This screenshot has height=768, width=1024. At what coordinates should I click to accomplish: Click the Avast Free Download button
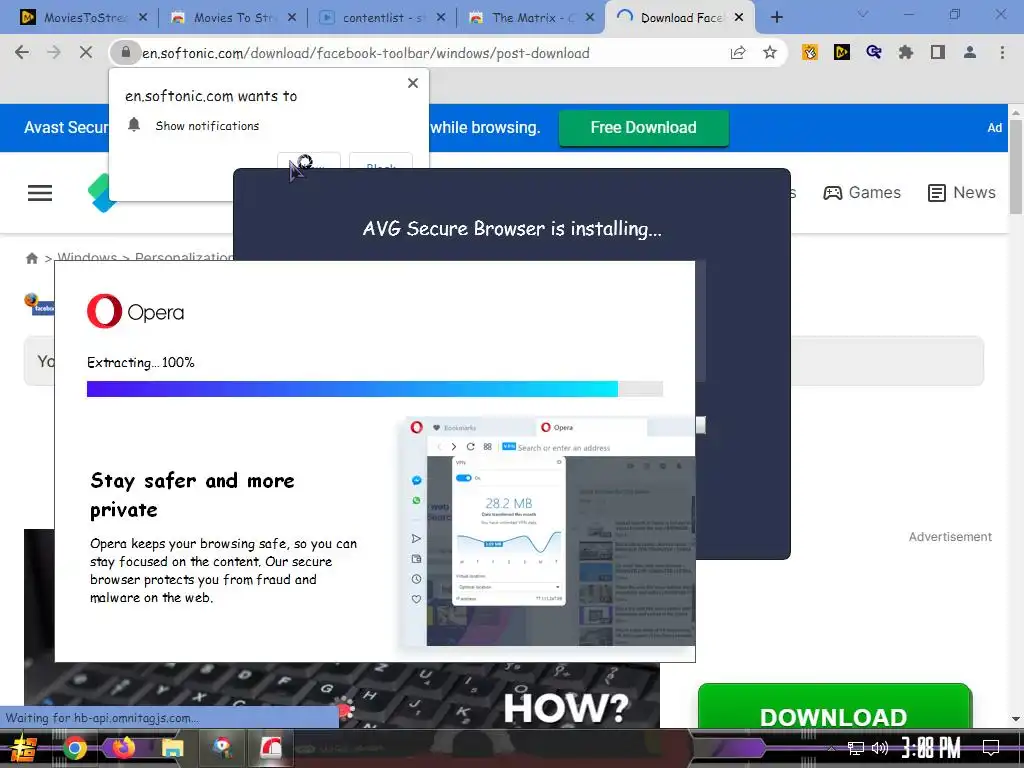click(x=643, y=127)
